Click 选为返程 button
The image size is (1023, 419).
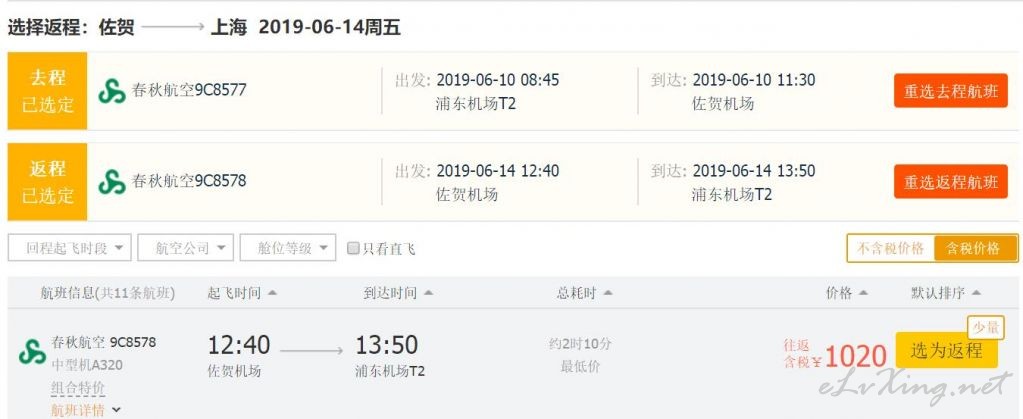[x=946, y=350]
